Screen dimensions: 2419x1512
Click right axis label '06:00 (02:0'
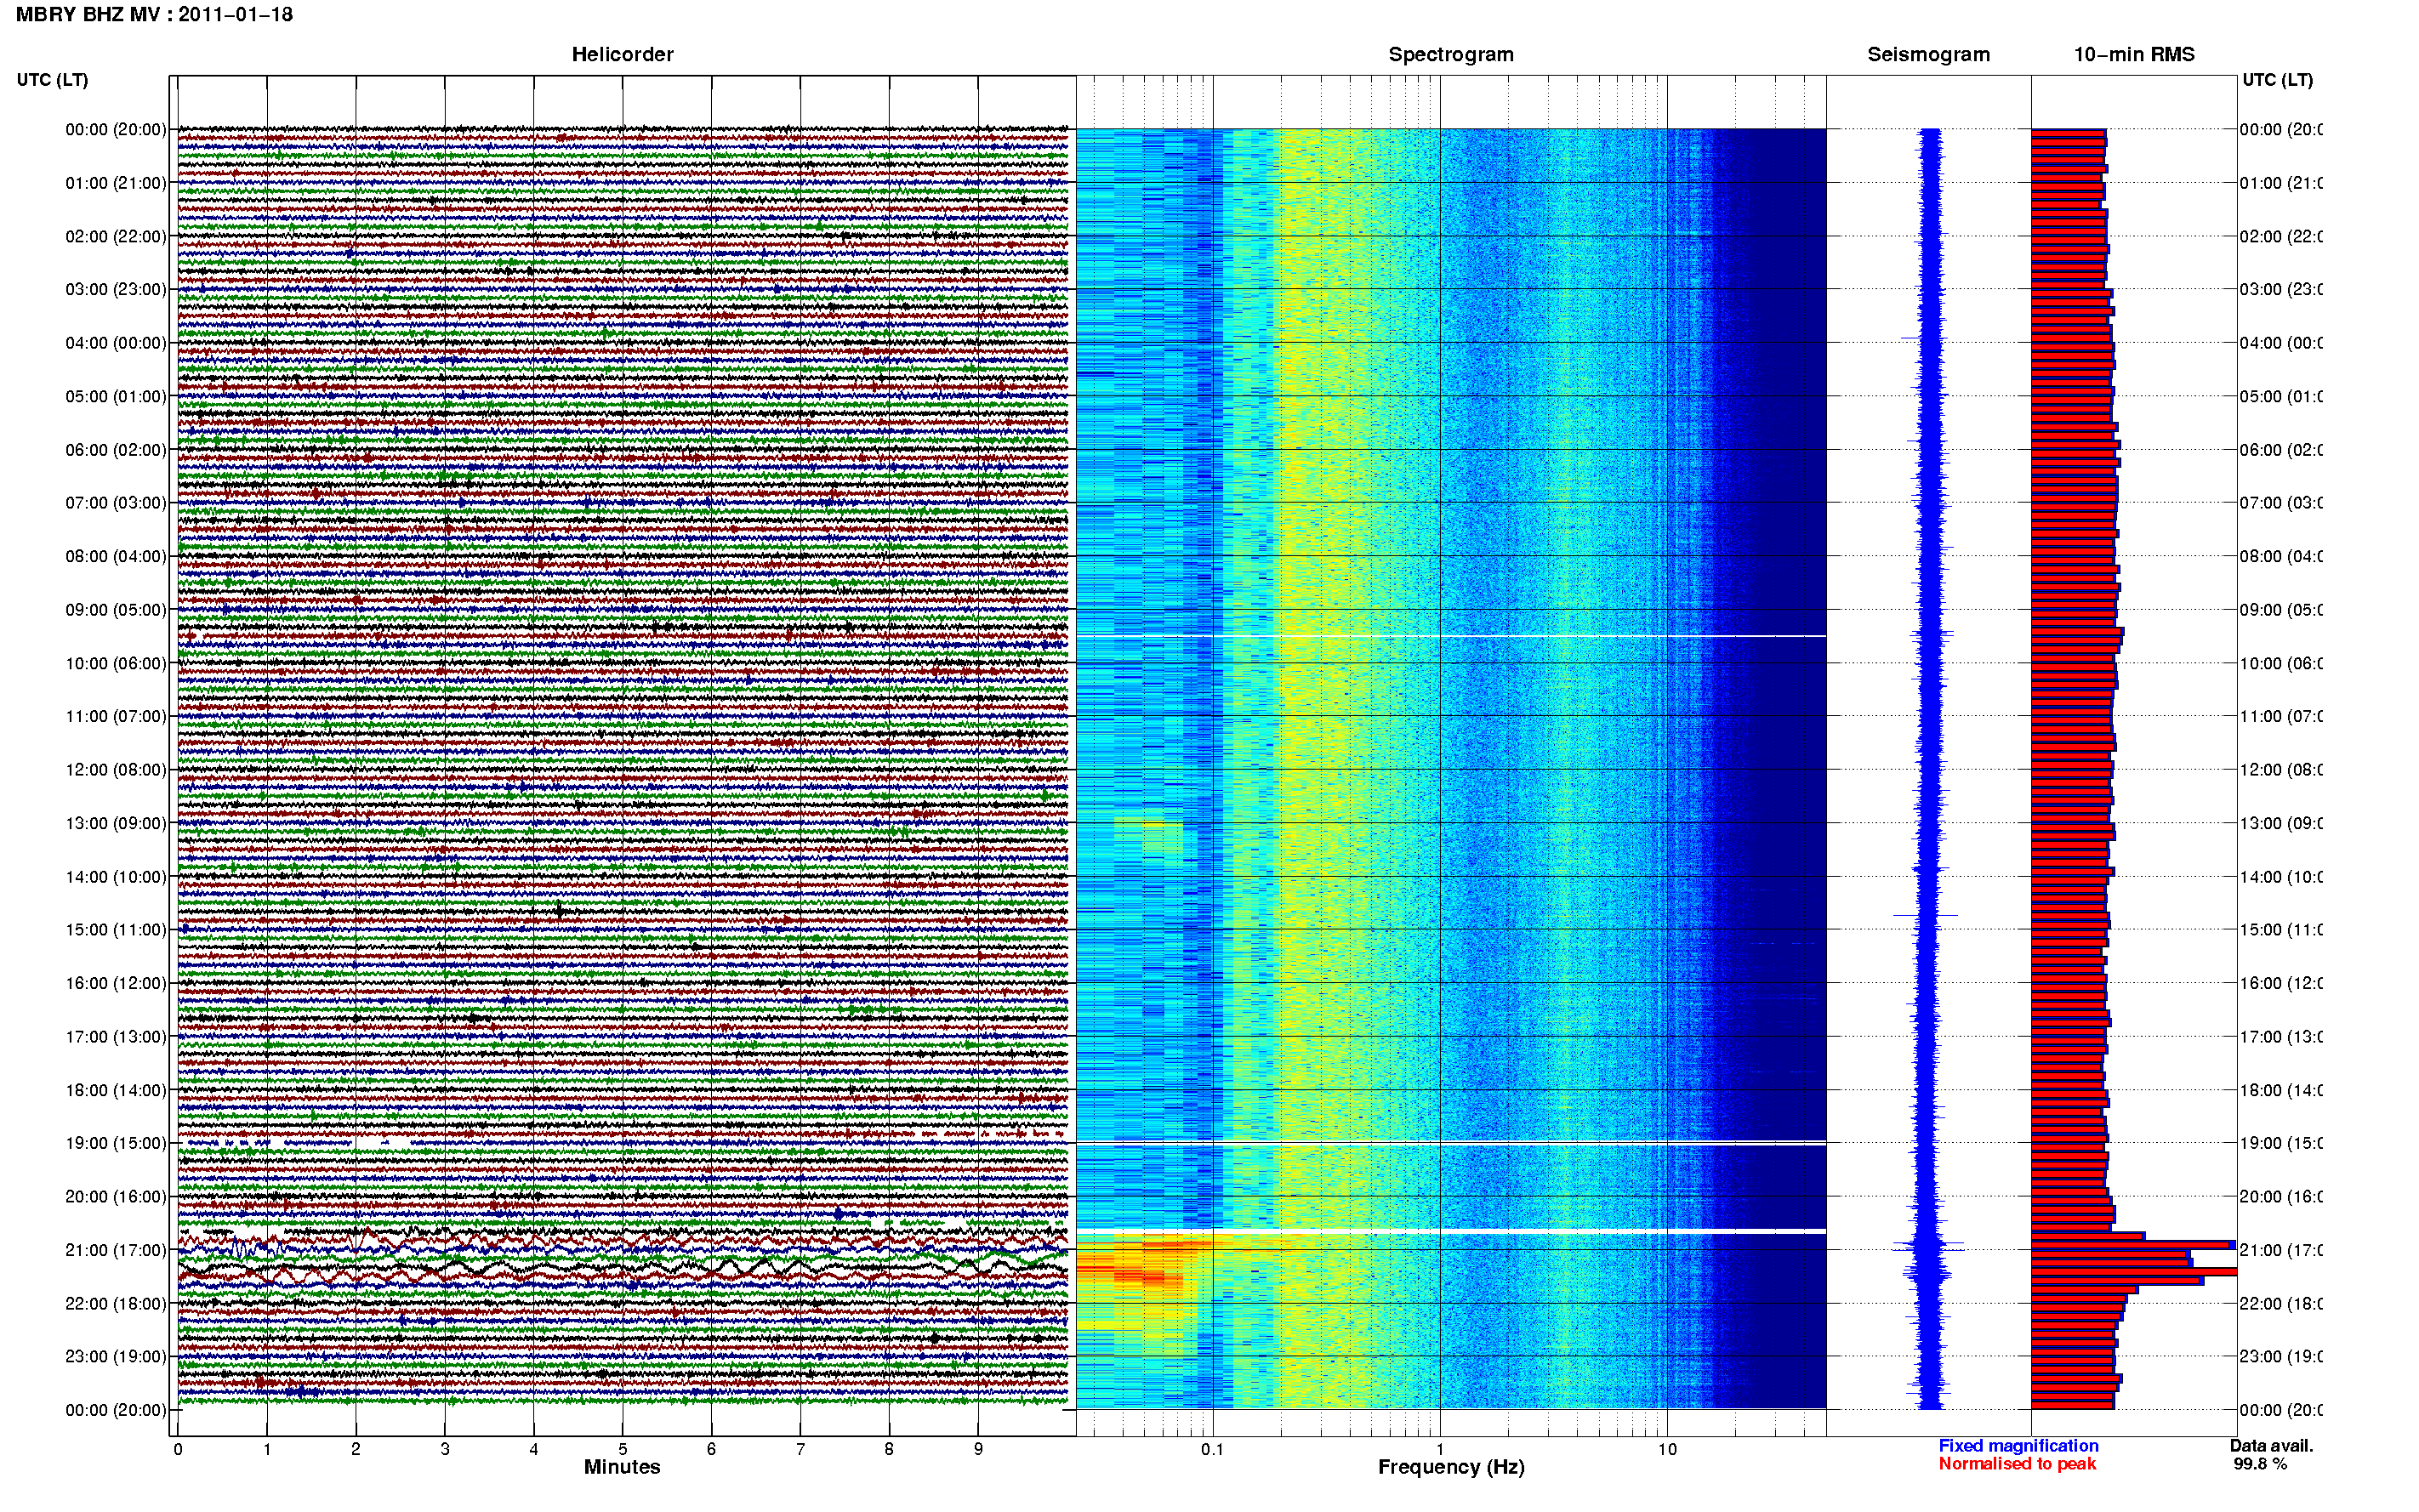tap(2281, 450)
